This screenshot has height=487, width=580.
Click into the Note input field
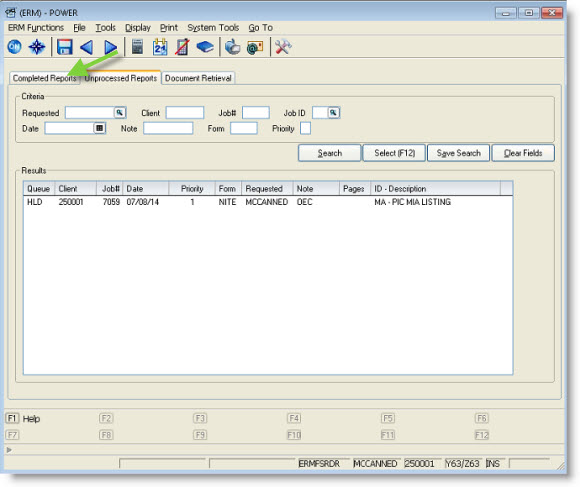pyautogui.click(x=168, y=128)
